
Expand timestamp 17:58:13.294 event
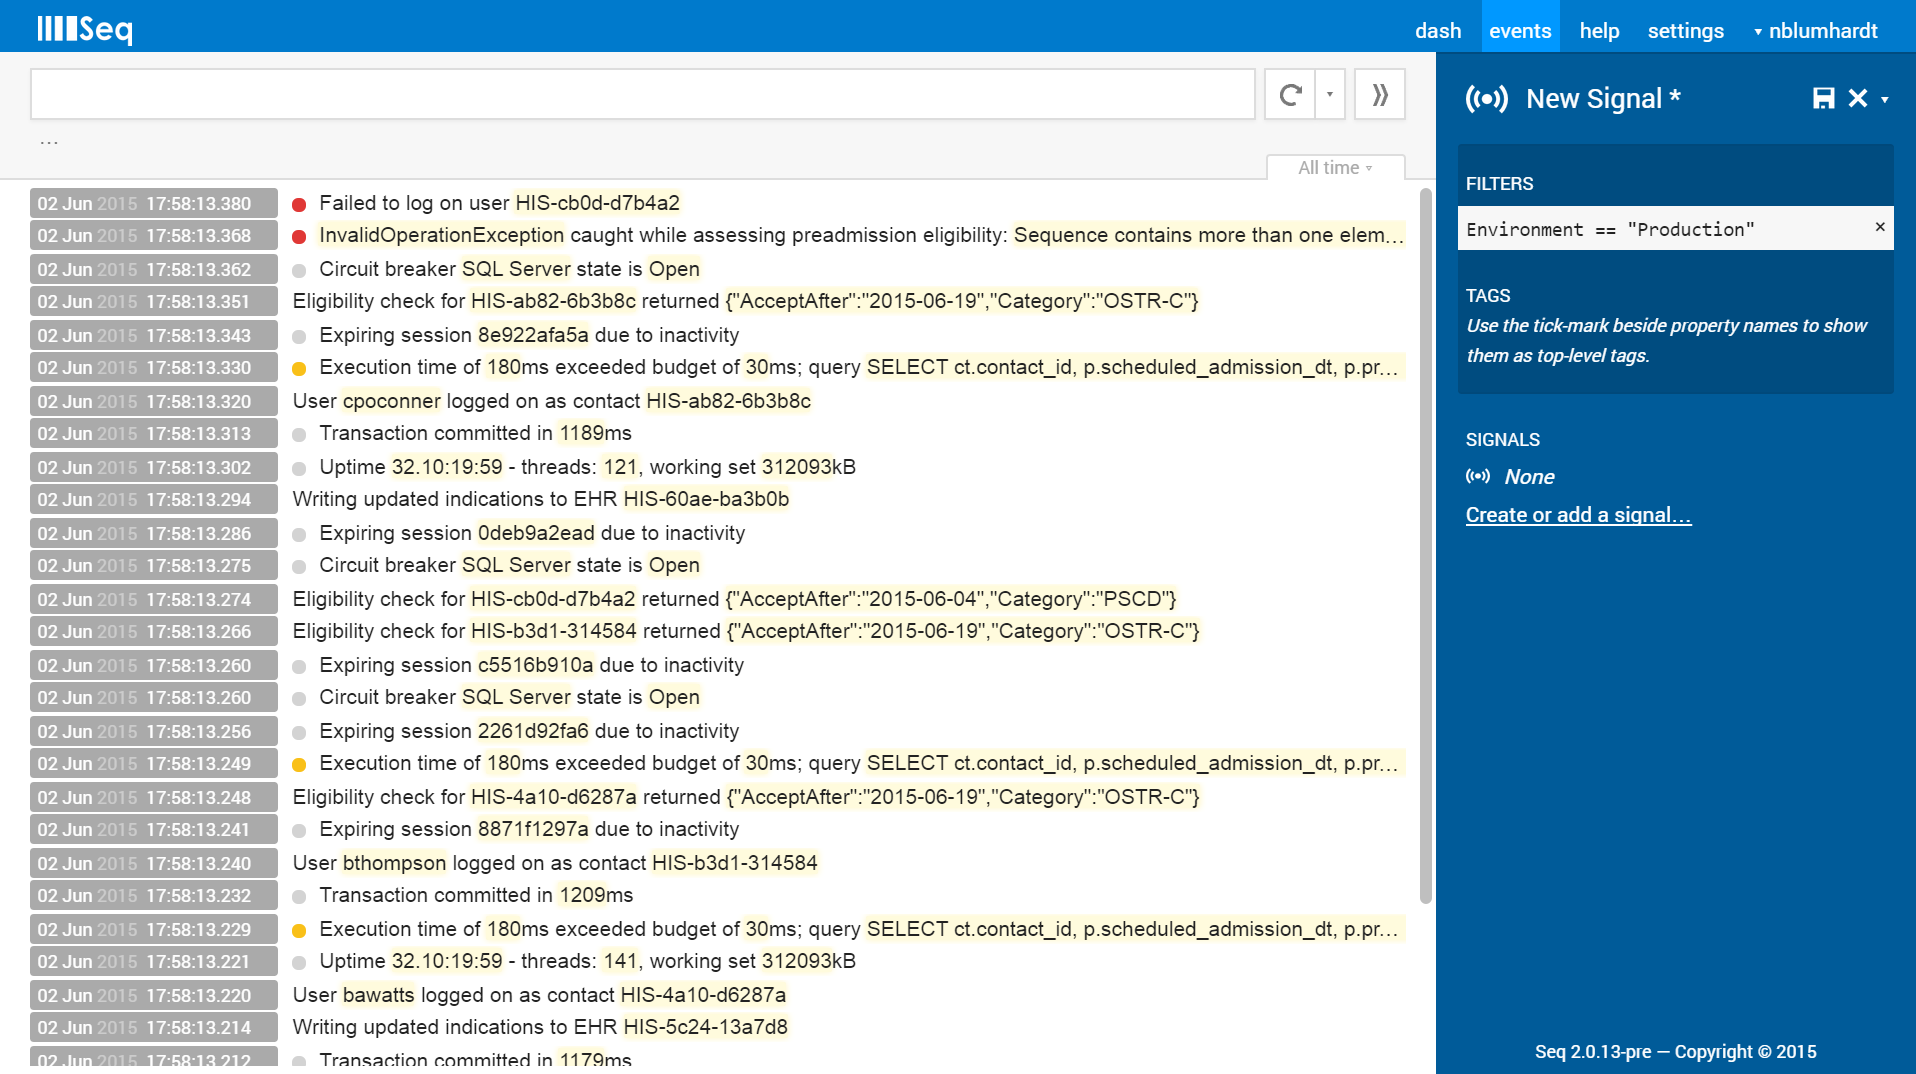154,499
